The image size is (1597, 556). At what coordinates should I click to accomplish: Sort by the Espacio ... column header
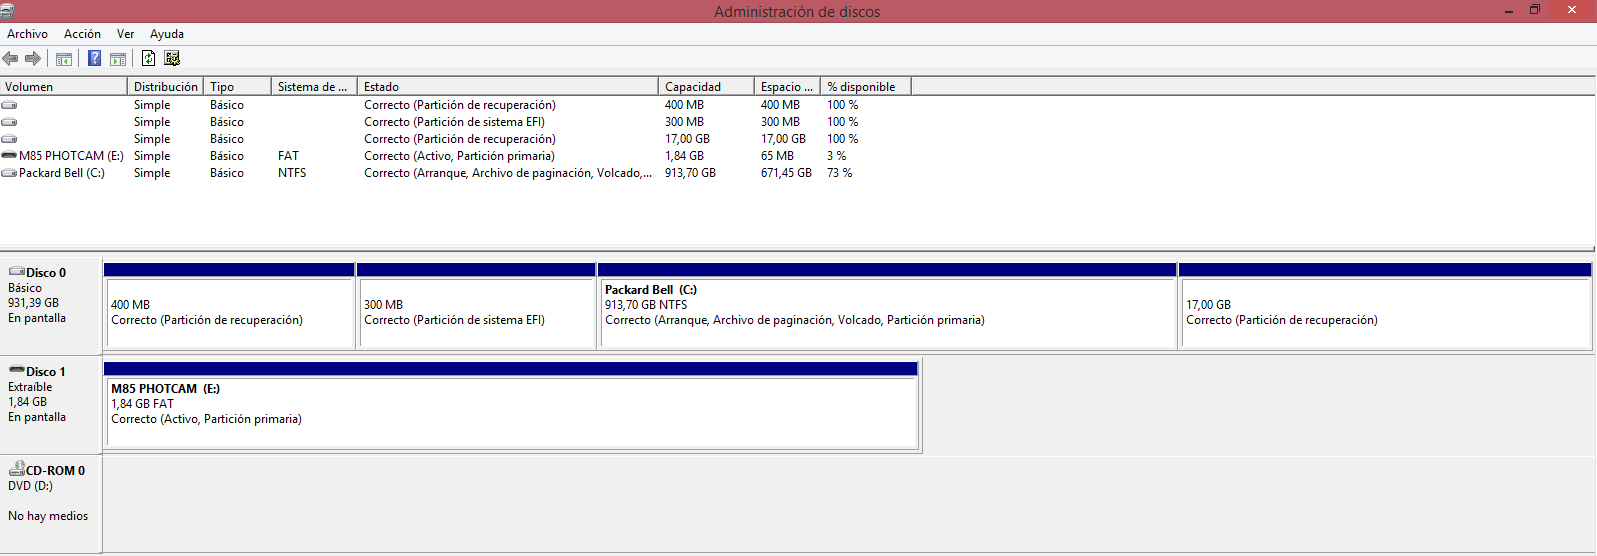tap(787, 86)
